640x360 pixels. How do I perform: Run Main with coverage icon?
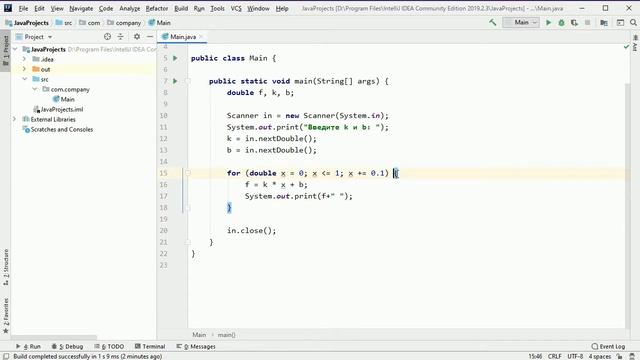coord(574,22)
